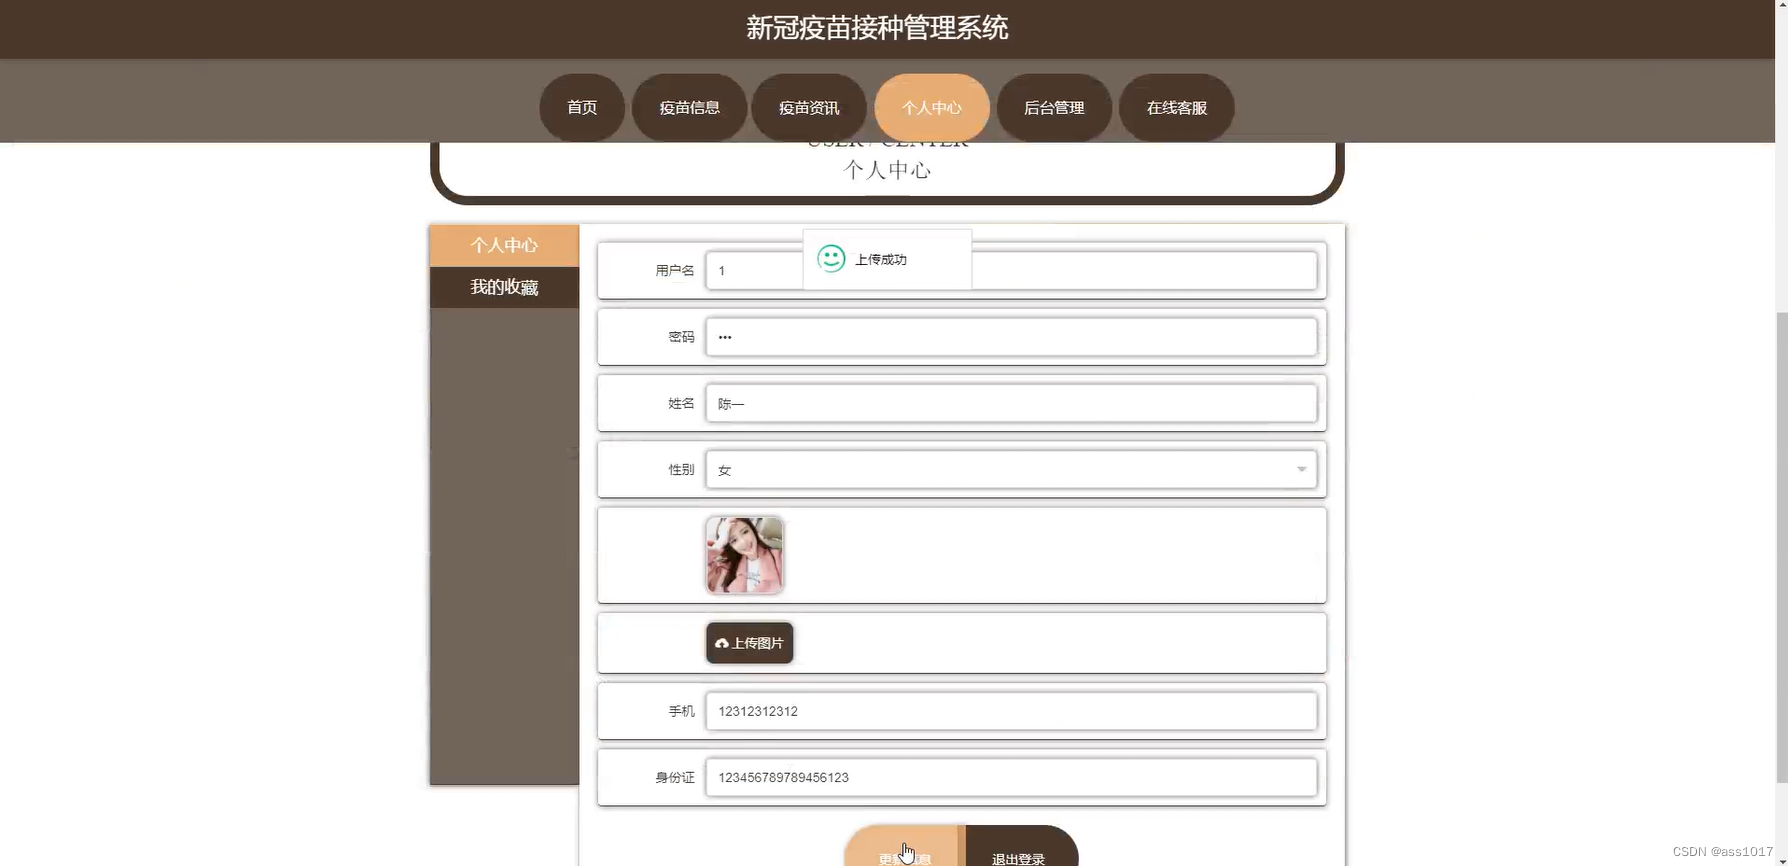The height and width of the screenshot is (866, 1788).
Task: Click the 新冠疫苗接种管理系统 site title
Action: (x=877, y=28)
